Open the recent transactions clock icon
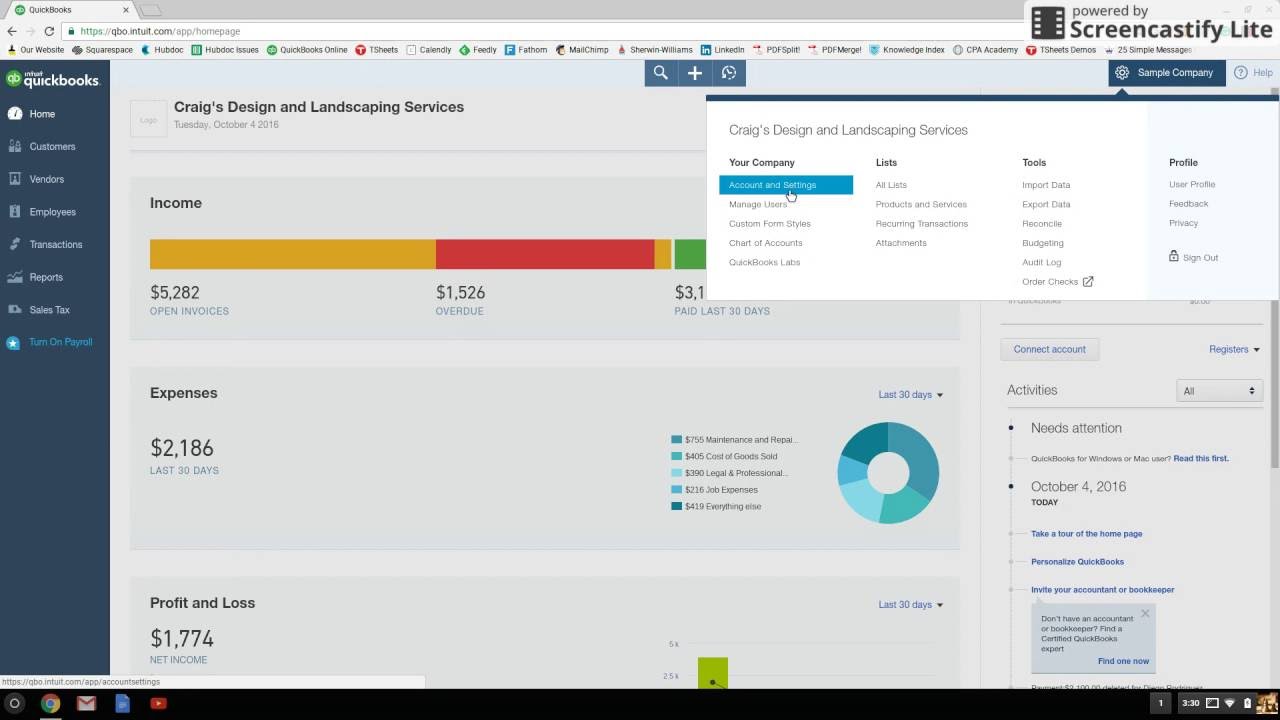Screen dimensions: 1280x720 pos(729,73)
